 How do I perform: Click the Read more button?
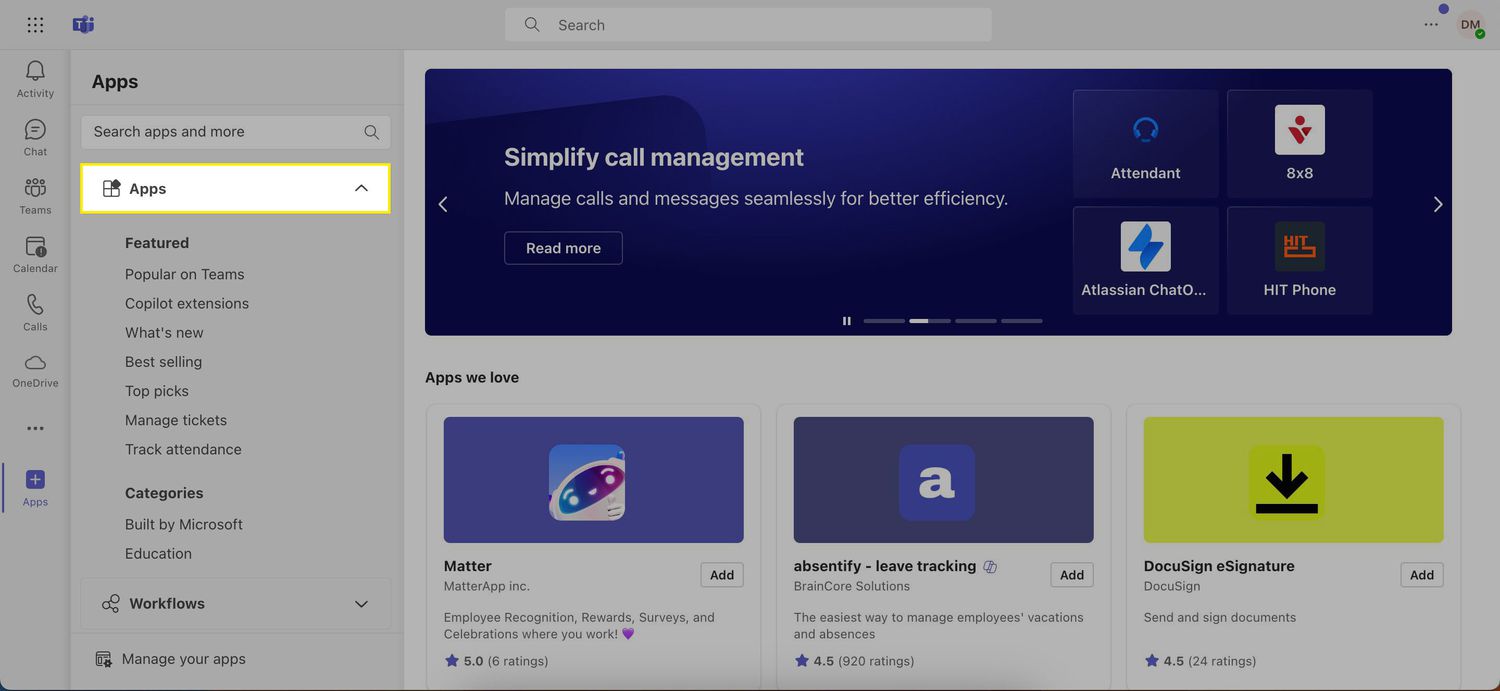tap(563, 248)
